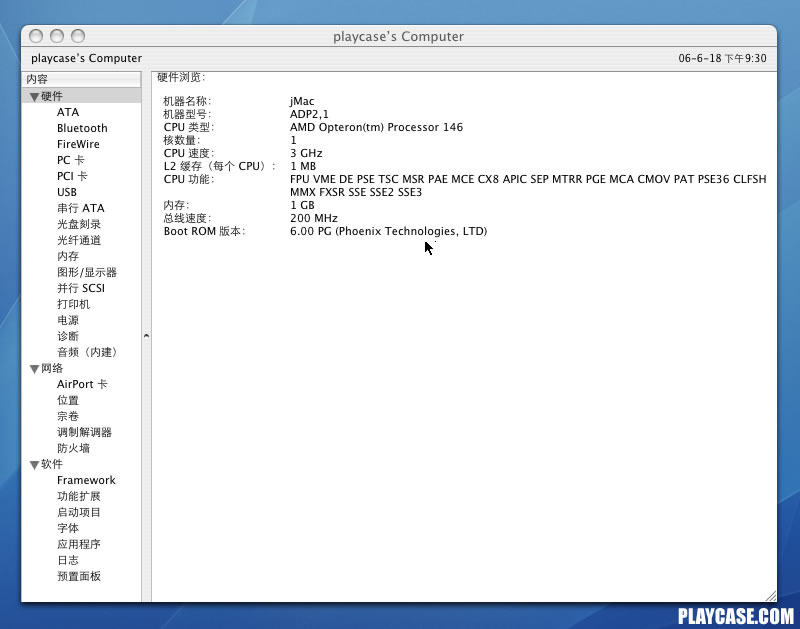Click the sidebar split-view divider handle
Image resolution: width=800 pixels, height=629 pixels.
pos(146,336)
